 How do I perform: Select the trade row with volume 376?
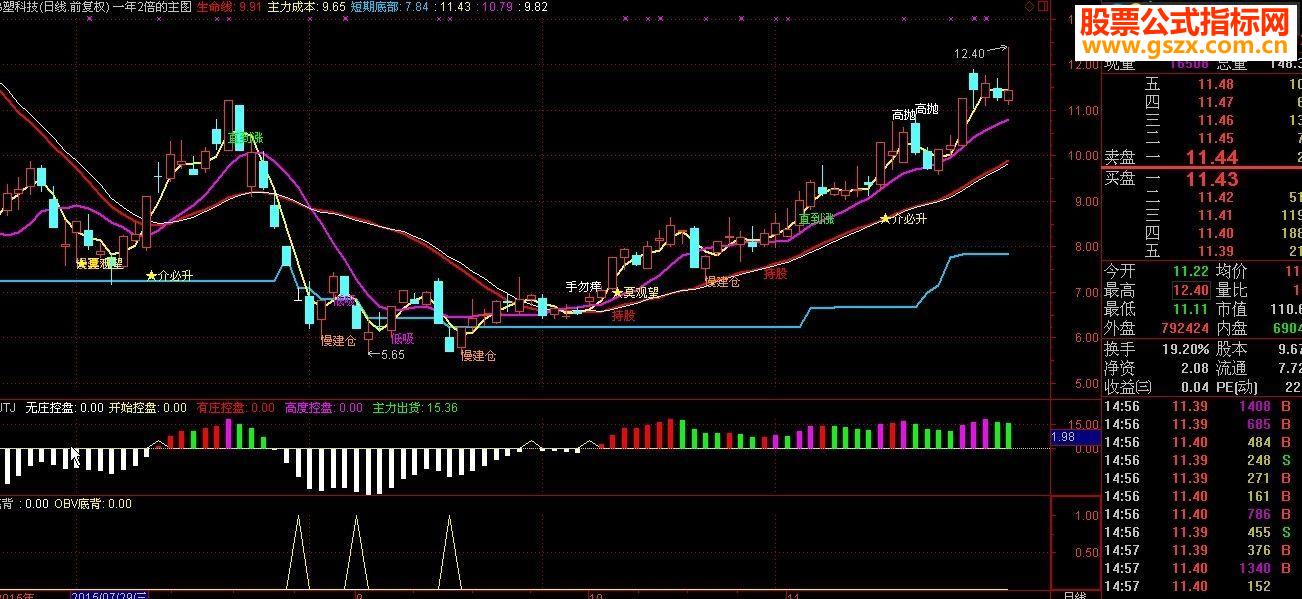(1202, 550)
